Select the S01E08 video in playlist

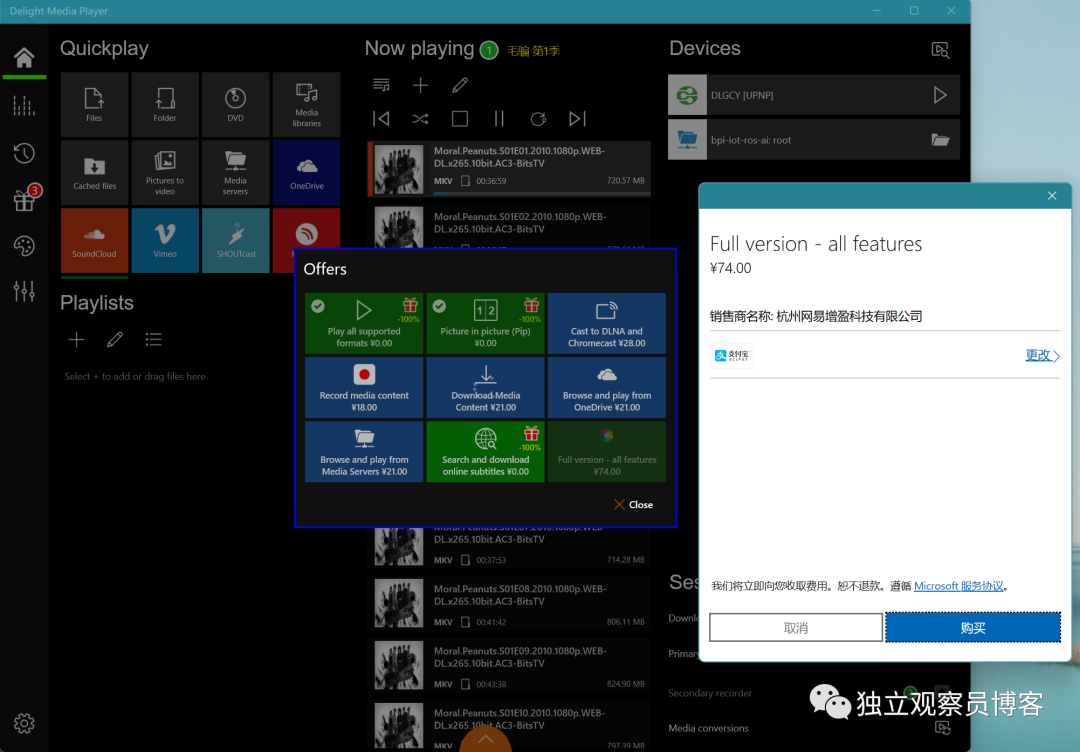(509, 604)
